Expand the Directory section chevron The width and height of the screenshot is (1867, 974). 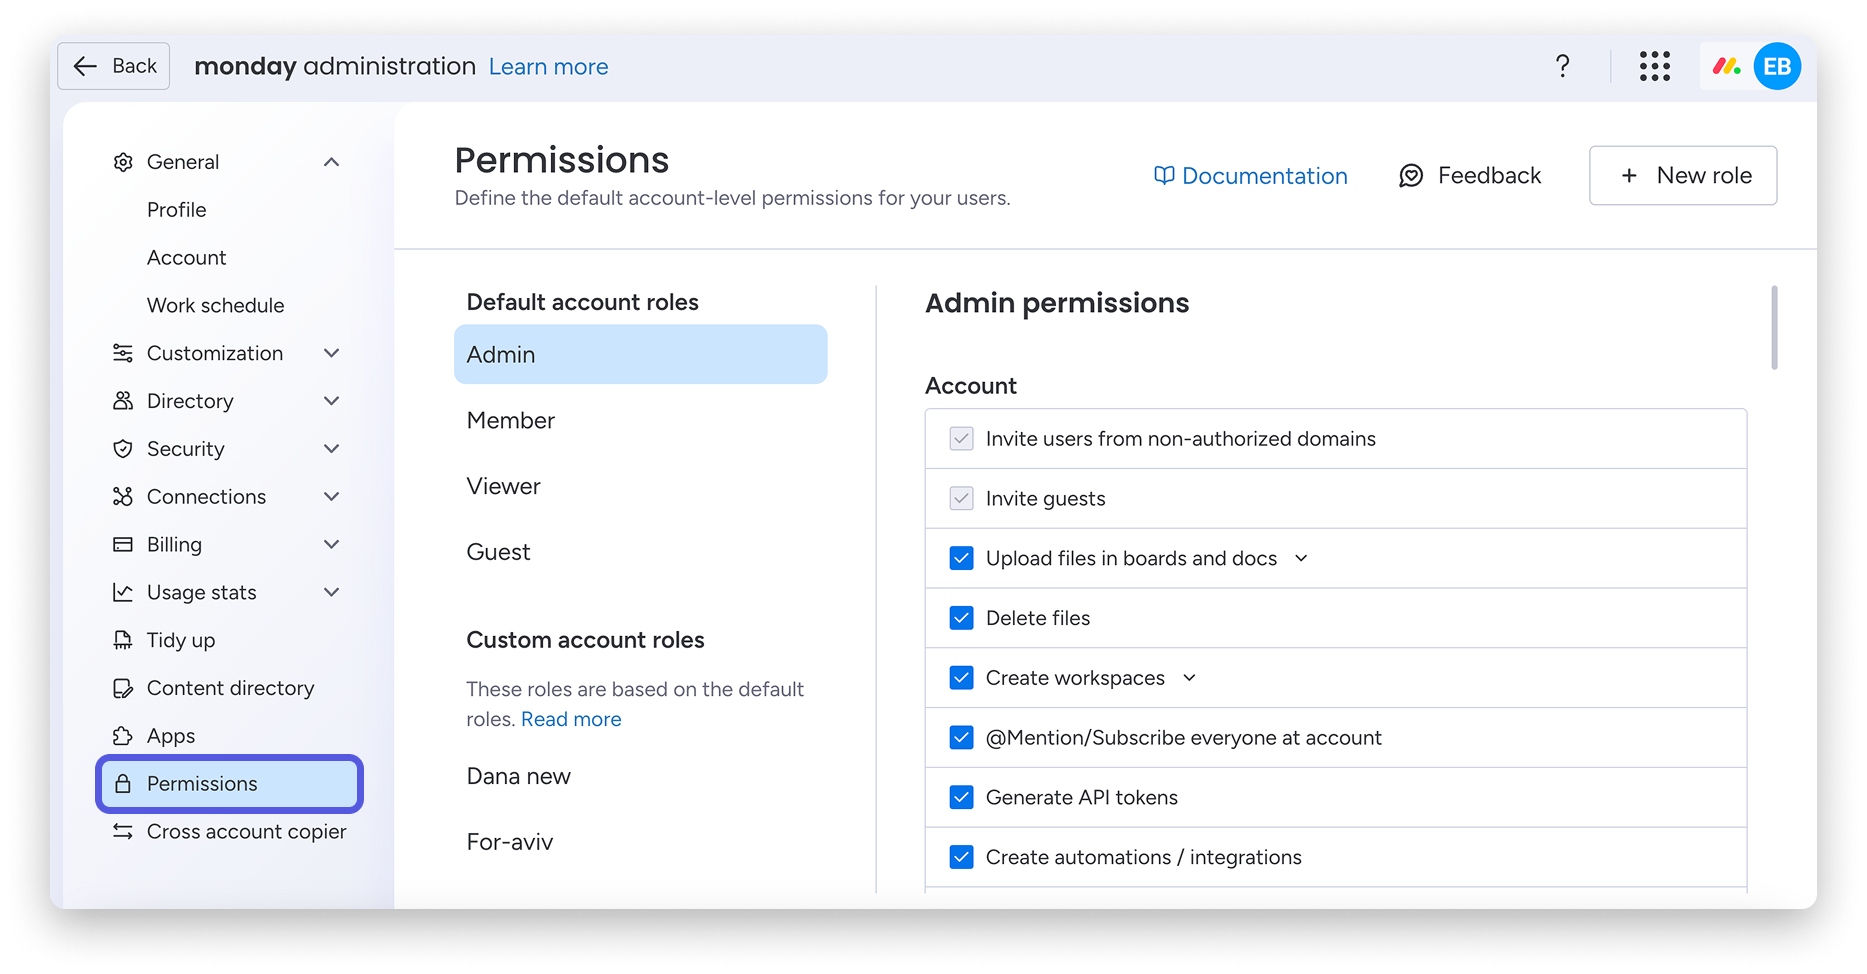(332, 401)
